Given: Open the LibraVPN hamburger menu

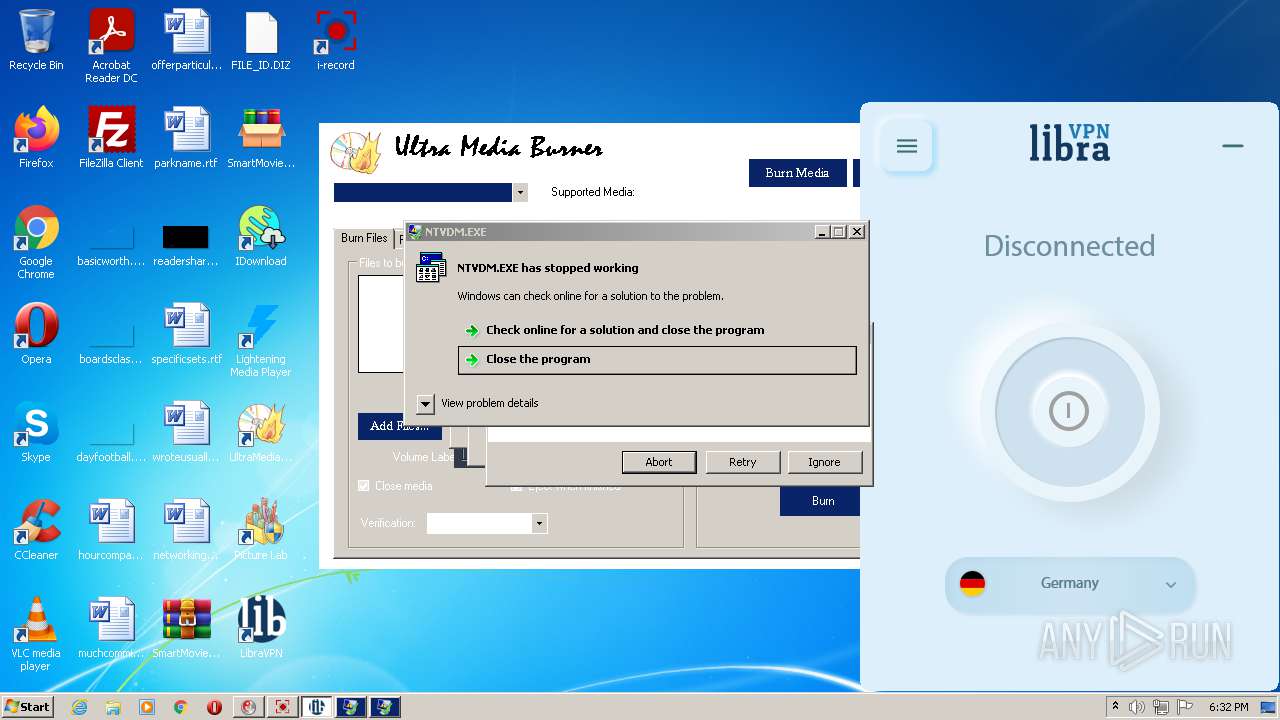Looking at the screenshot, I should (x=907, y=147).
